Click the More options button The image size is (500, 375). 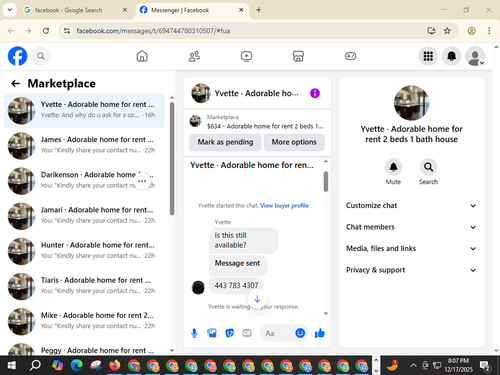[x=294, y=142]
